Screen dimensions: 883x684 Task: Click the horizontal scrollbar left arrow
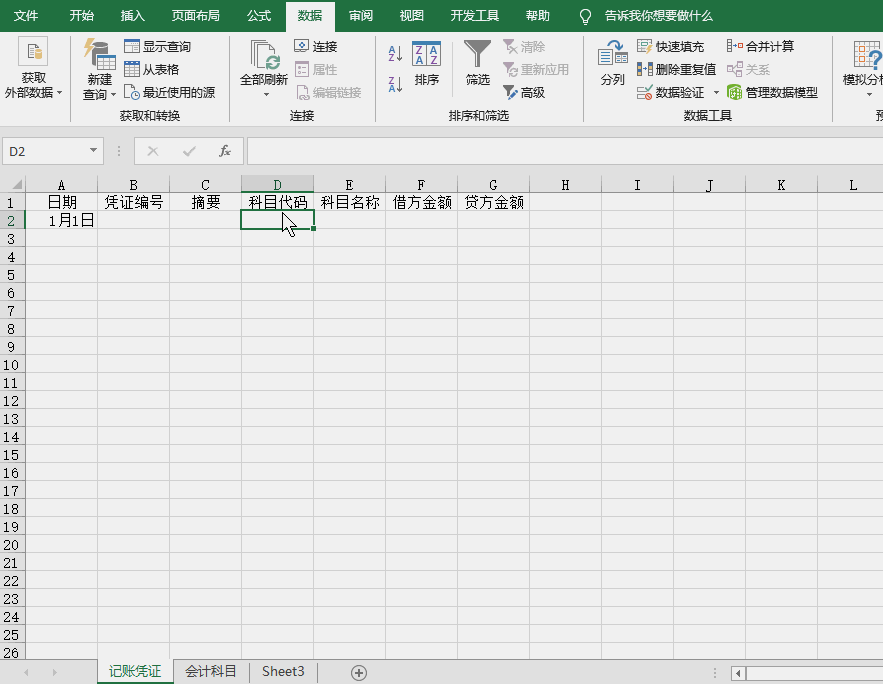click(x=738, y=673)
